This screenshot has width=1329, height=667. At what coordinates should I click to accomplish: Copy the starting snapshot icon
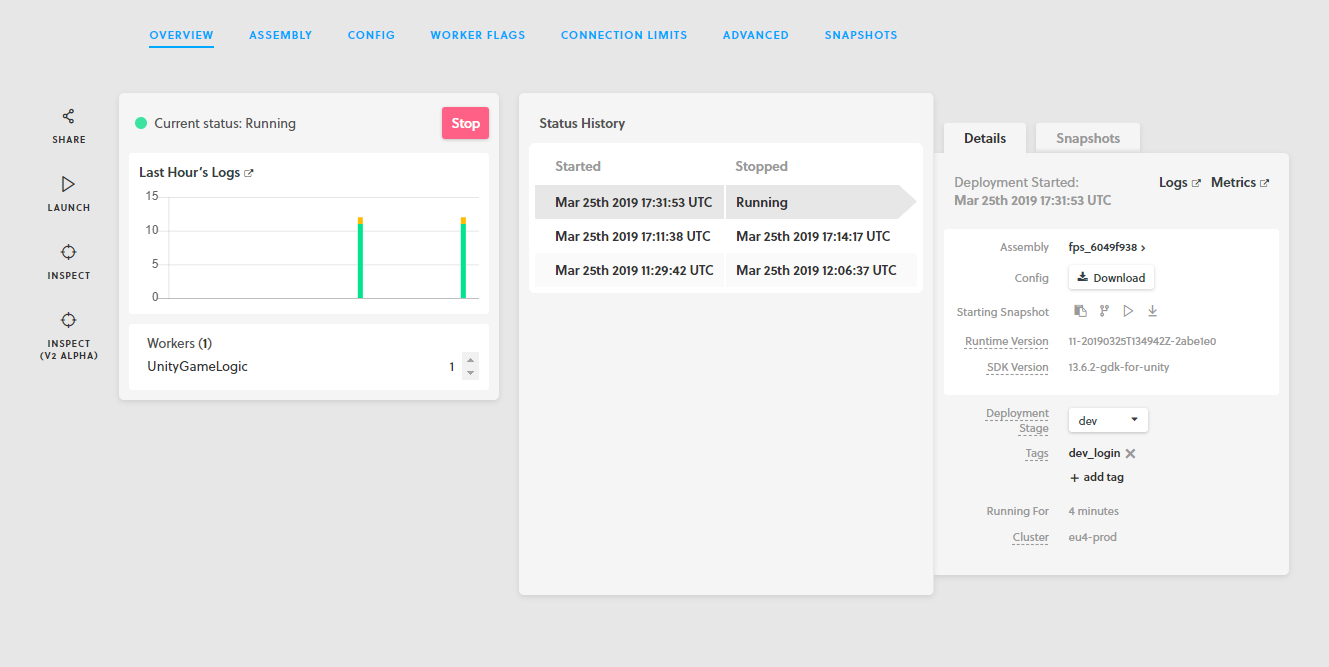(1080, 311)
